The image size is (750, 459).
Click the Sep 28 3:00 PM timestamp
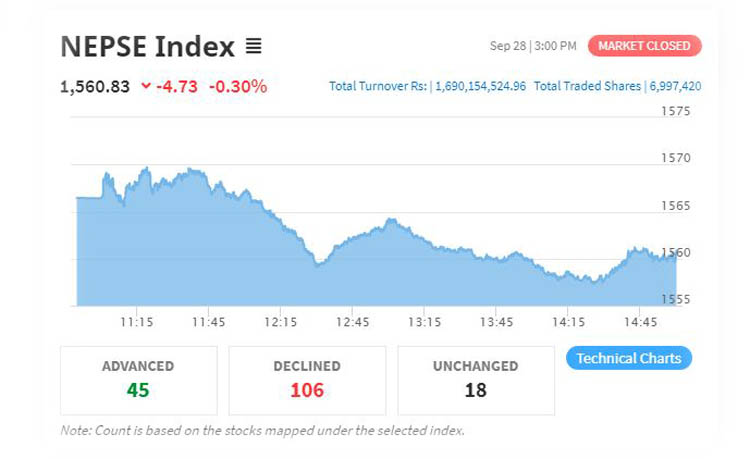(x=533, y=46)
